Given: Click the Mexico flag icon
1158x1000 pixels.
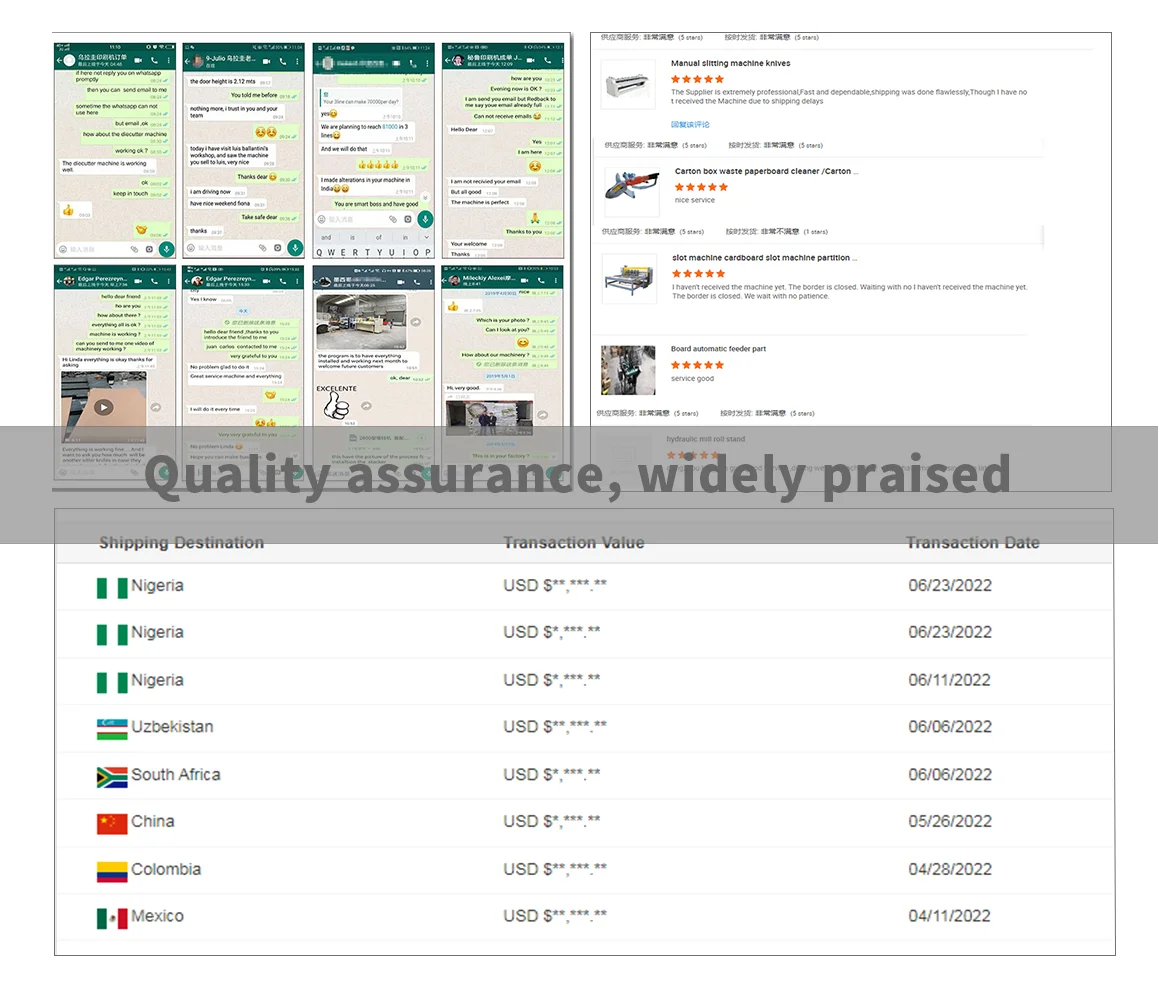Looking at the screenshot, I should (112, 918).
